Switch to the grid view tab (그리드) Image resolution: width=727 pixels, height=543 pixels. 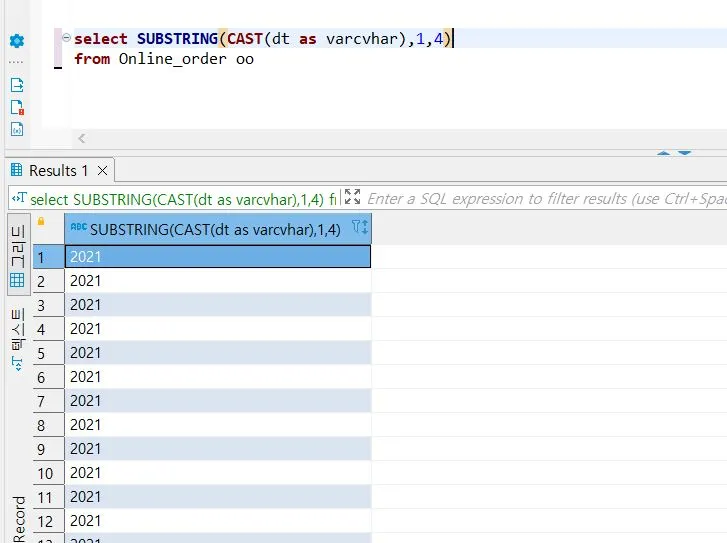coord(18,254)
